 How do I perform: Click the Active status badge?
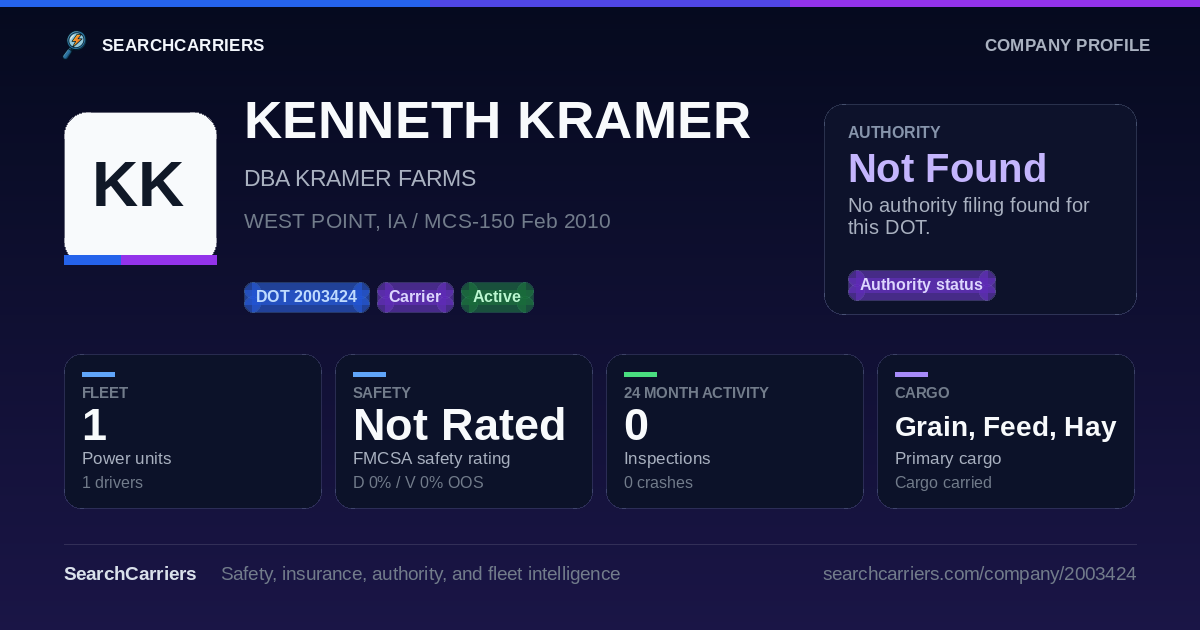[497, 297]
